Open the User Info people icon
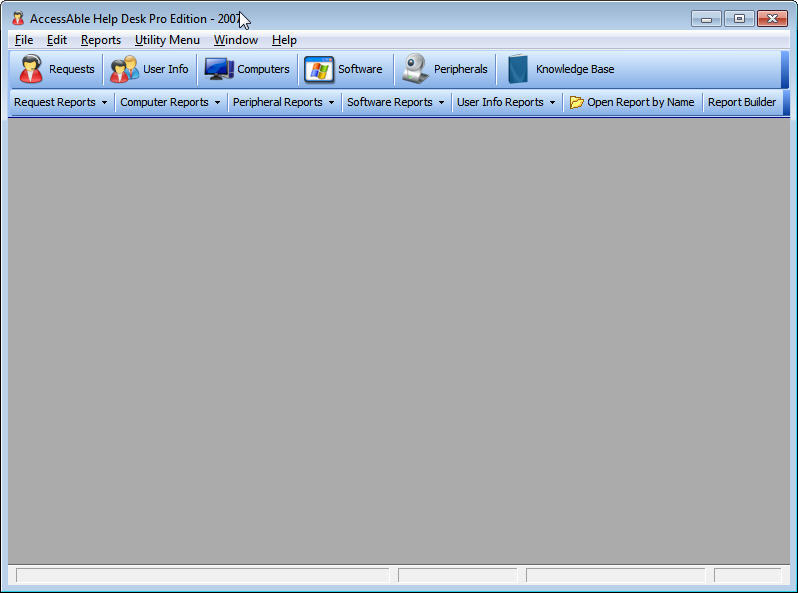 (x=124, y=69)
